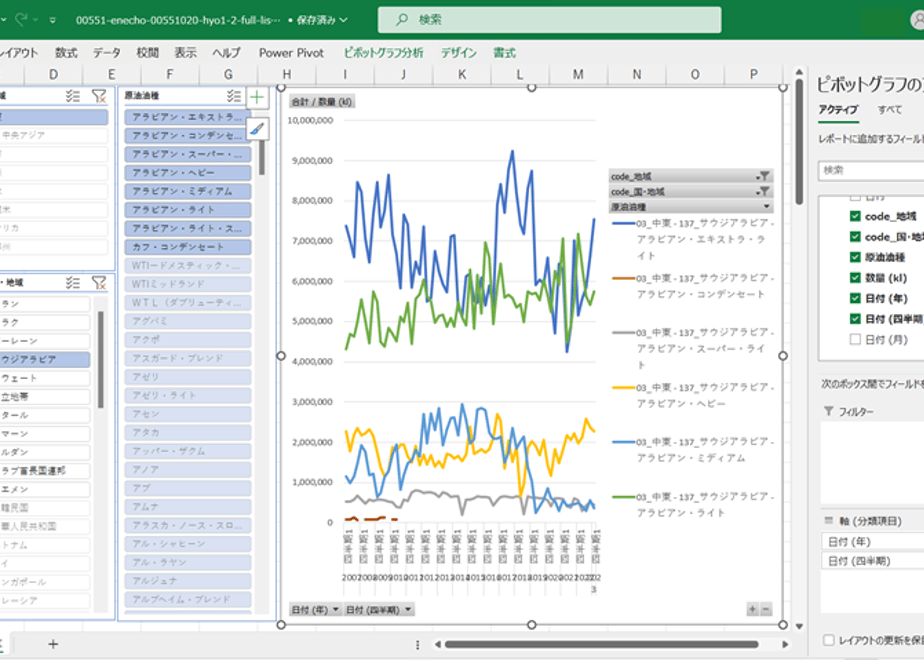This screenshot has height=660, width=924.
Task: Switch to the ピボットグラフ分析 tab
Action: (x=384, y=53)
